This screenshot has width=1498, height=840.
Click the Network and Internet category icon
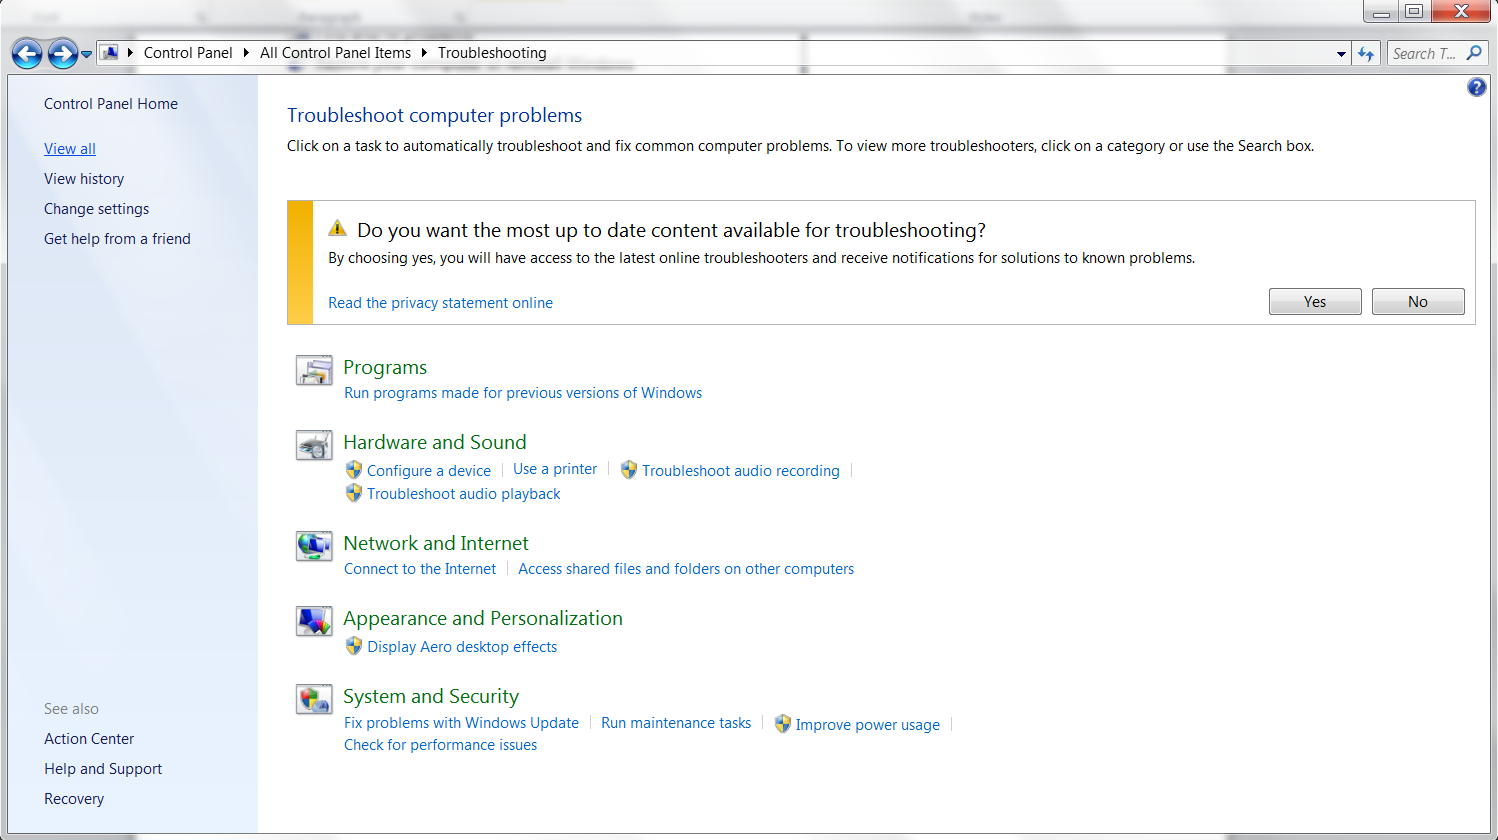[314, 546]
